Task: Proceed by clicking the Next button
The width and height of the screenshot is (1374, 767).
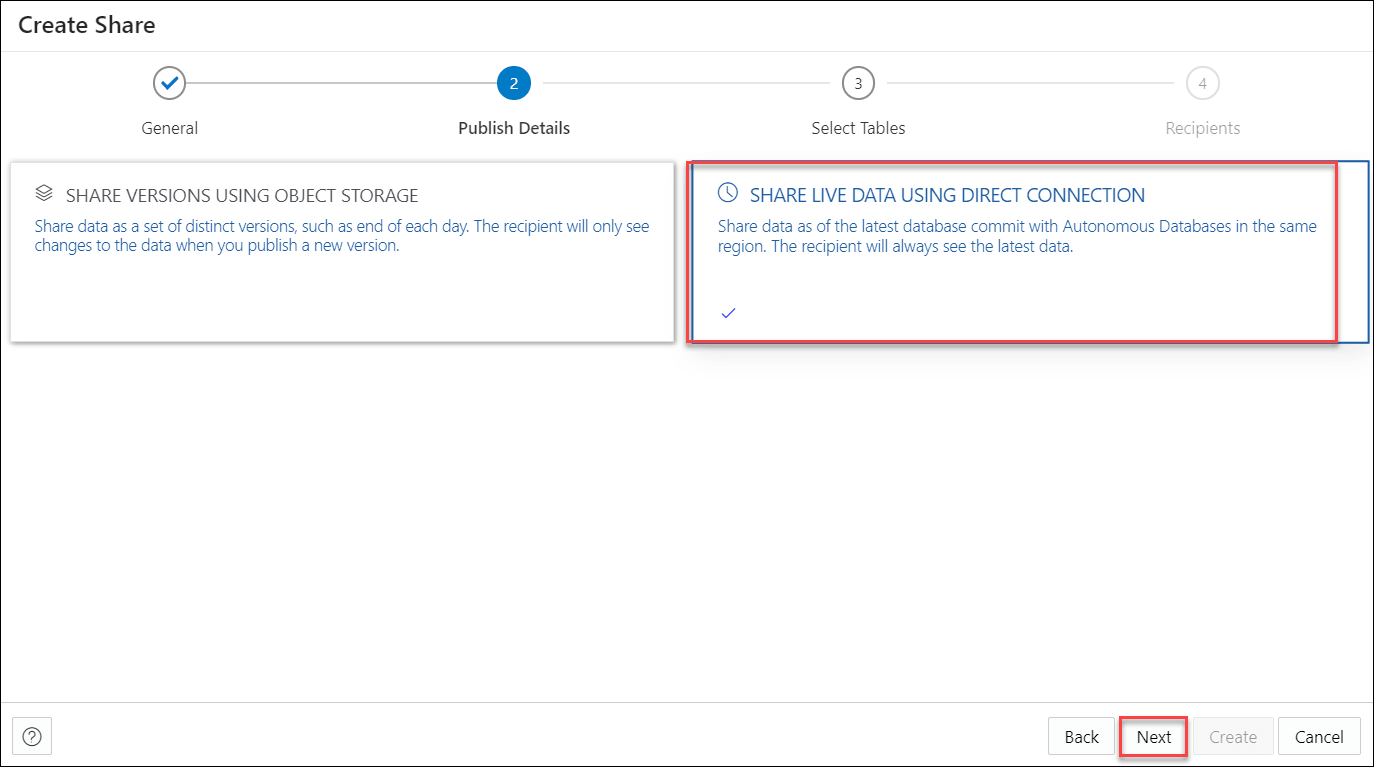Action: (1153, 736)
